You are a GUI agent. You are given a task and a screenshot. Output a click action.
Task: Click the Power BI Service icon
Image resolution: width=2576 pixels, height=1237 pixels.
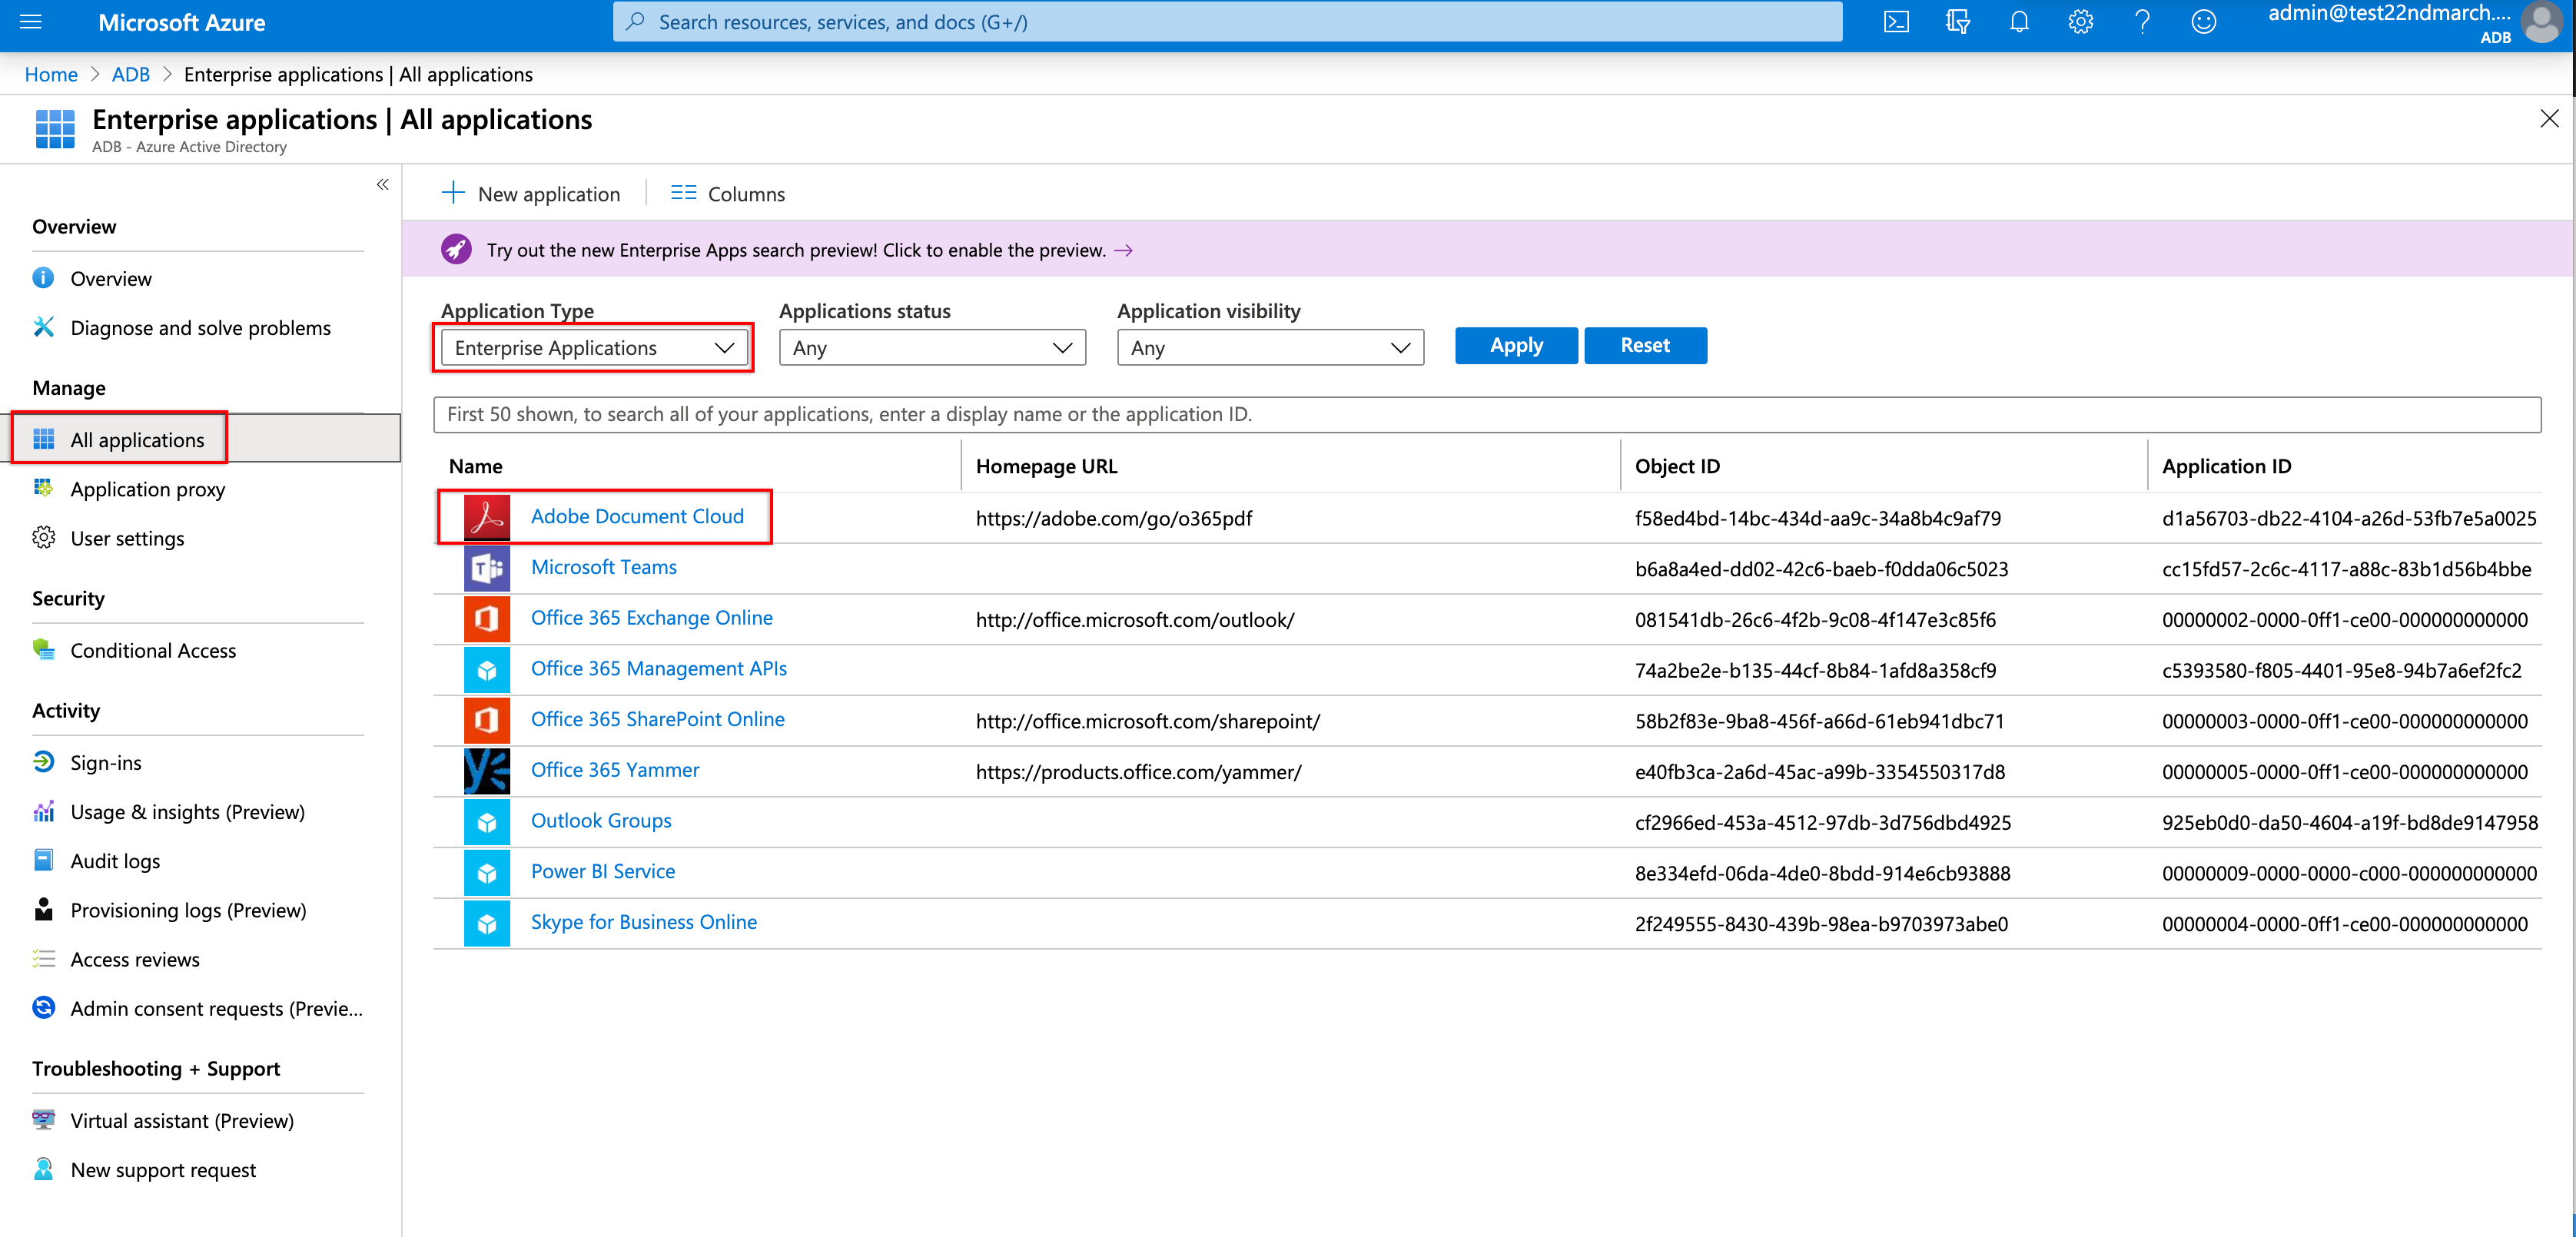(487, 872)
